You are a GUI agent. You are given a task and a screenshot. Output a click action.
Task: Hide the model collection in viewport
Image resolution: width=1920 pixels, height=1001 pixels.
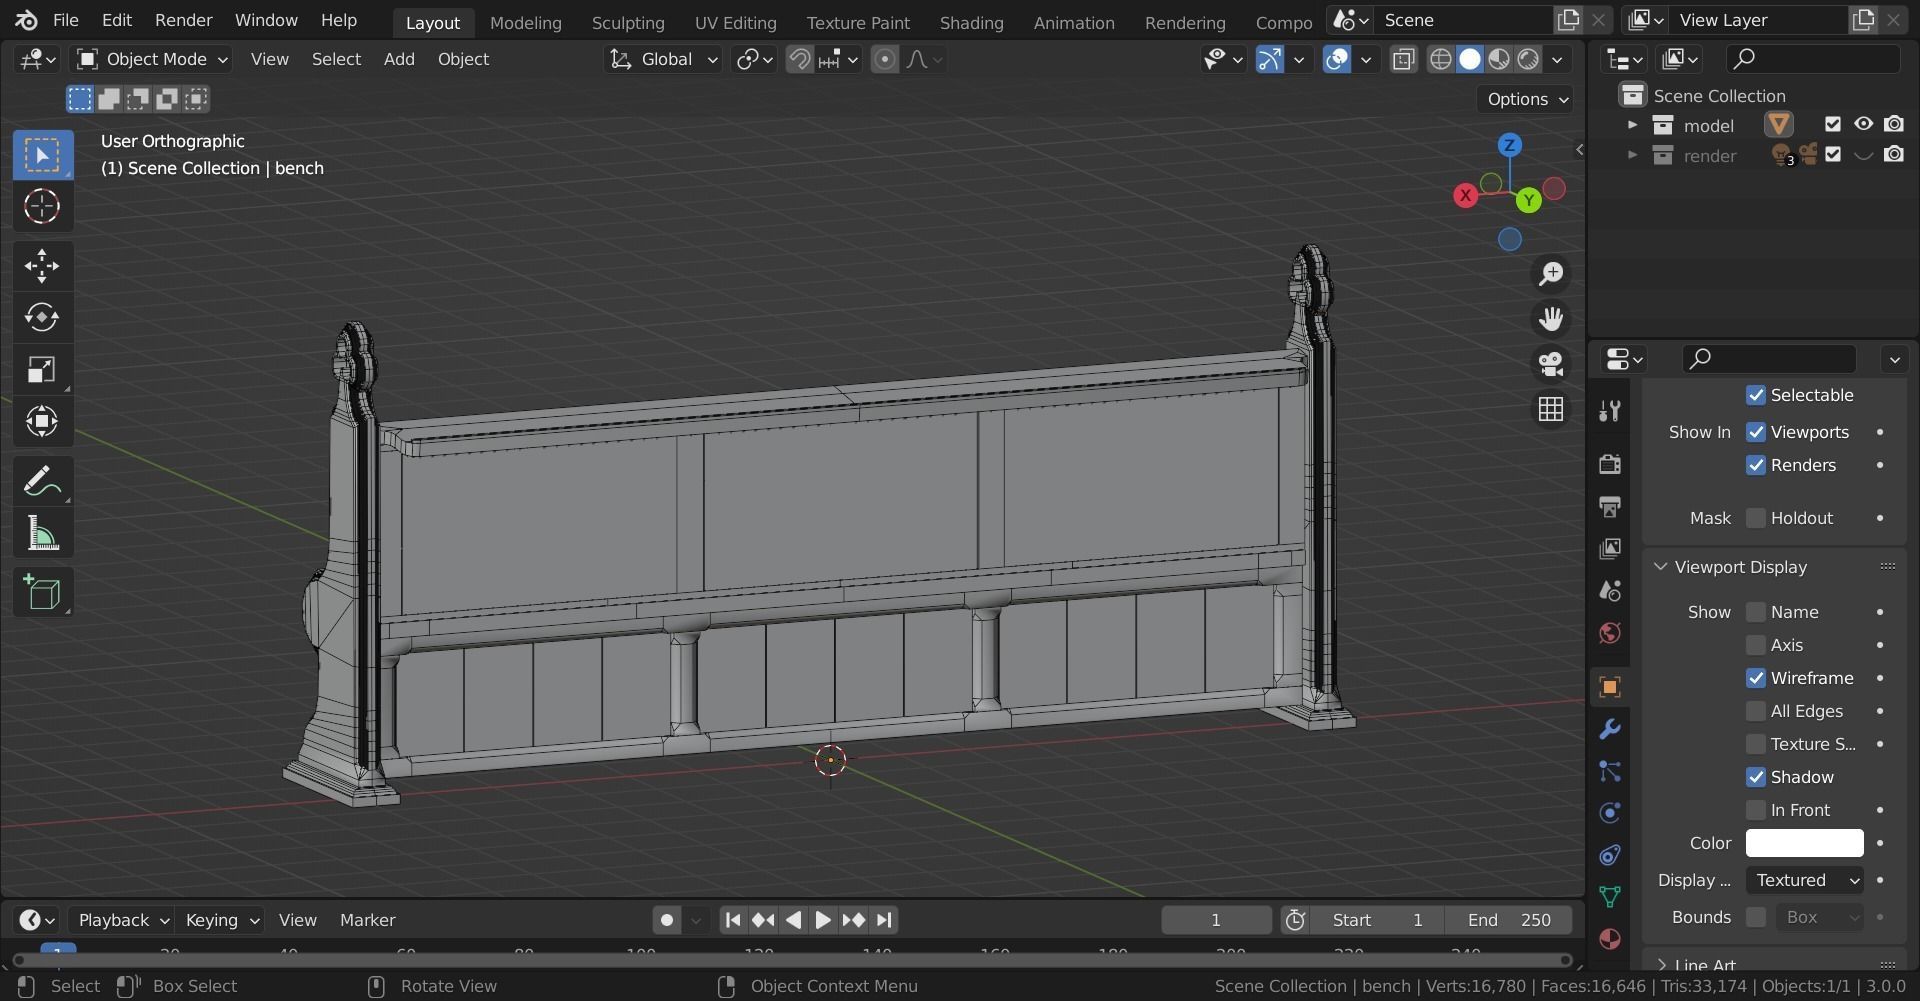[x=1863, y=125]
